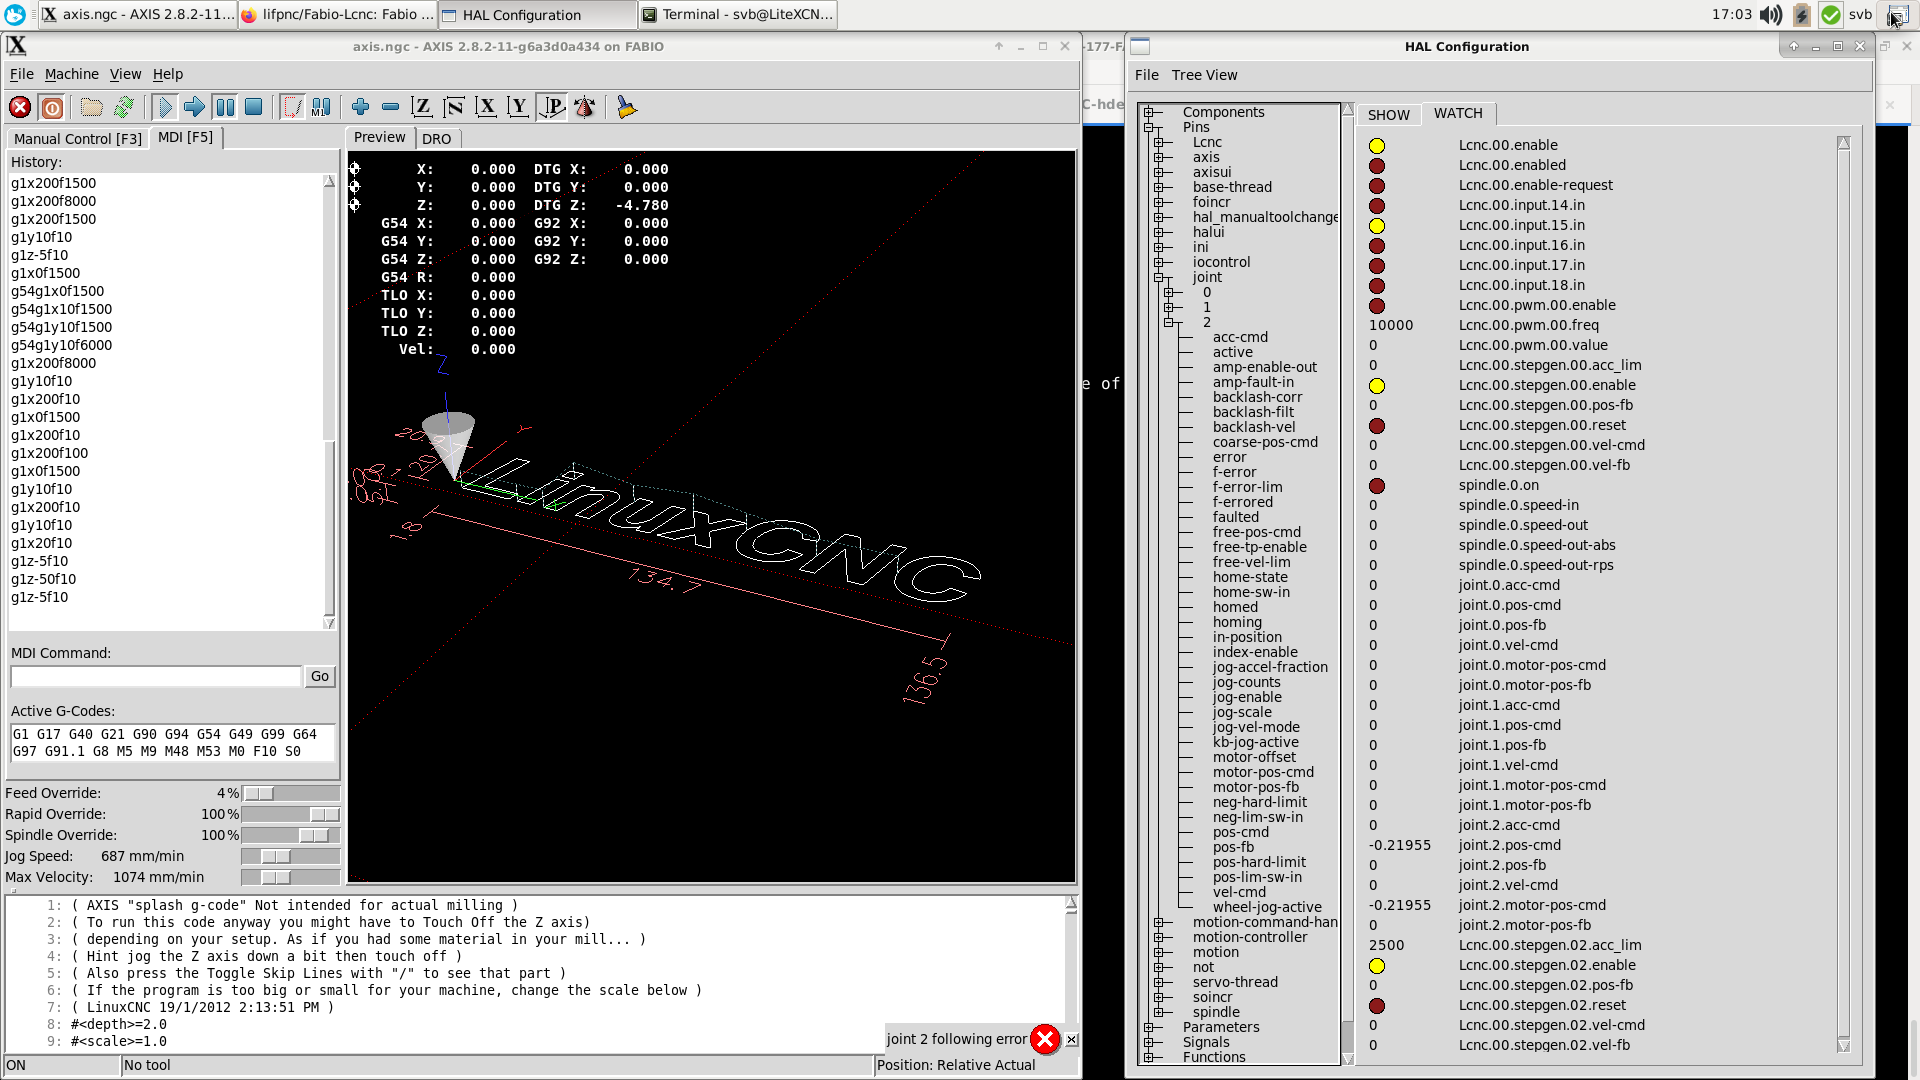
Task: Stop program execution
Action: [x=254, y=107]
